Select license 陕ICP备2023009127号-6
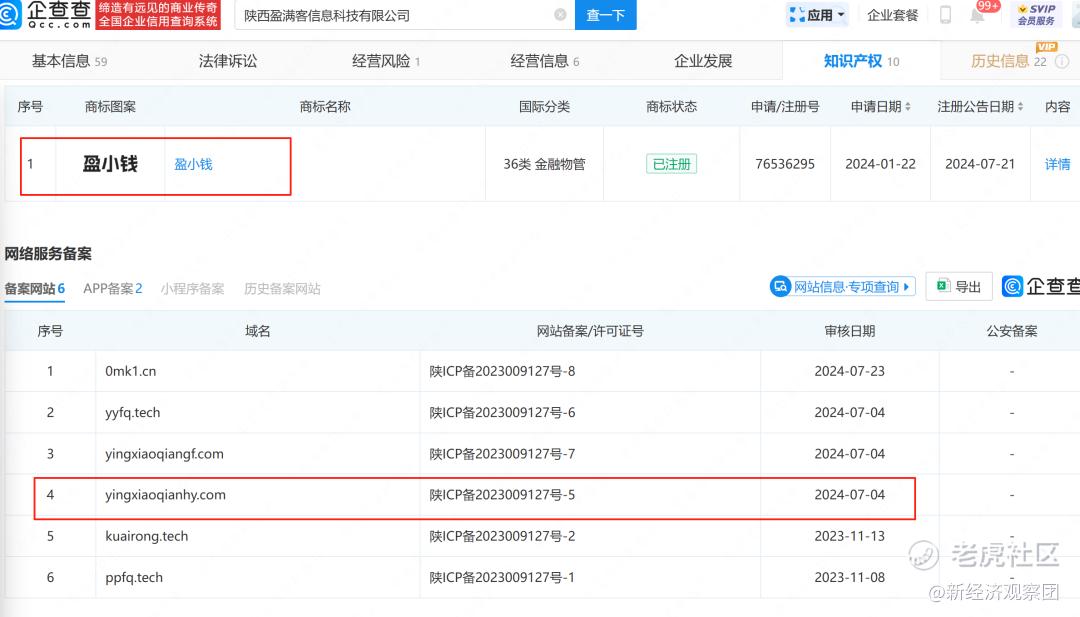Image resolution: width=1080 pixels, height=617 pixels. [x=502, y=412]
